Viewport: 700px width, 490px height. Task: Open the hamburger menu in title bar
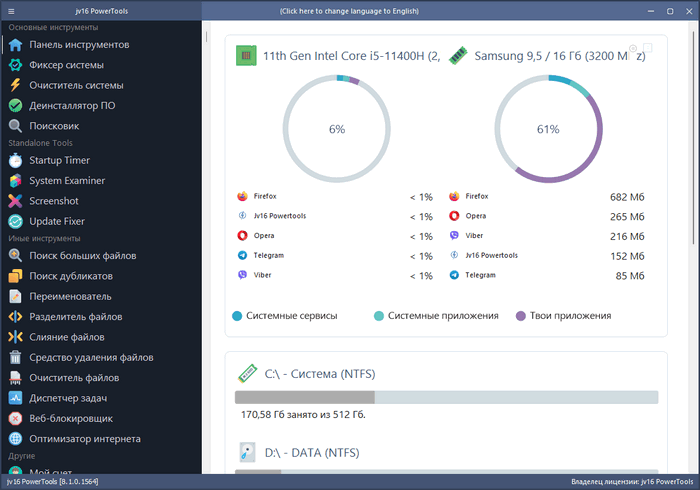[x=11, y=11]
